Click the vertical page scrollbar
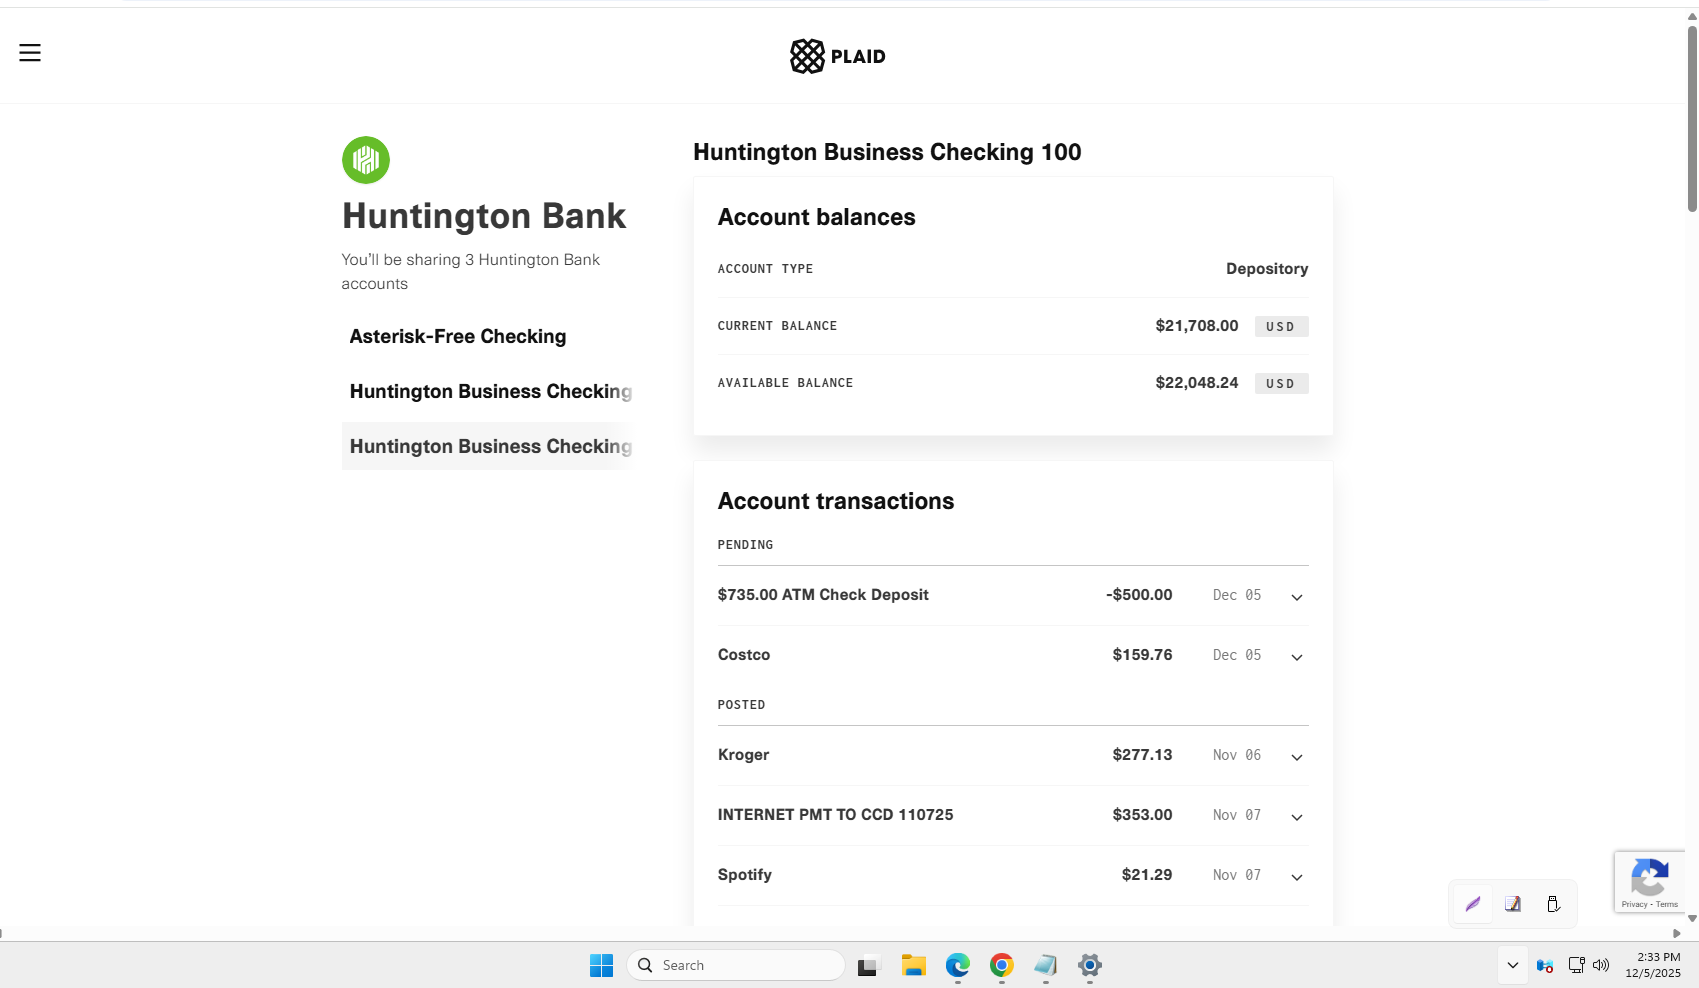Image resolution: width=1699 pixels, height=988 pixels. pyautogui.click(x=1692, y=120)
